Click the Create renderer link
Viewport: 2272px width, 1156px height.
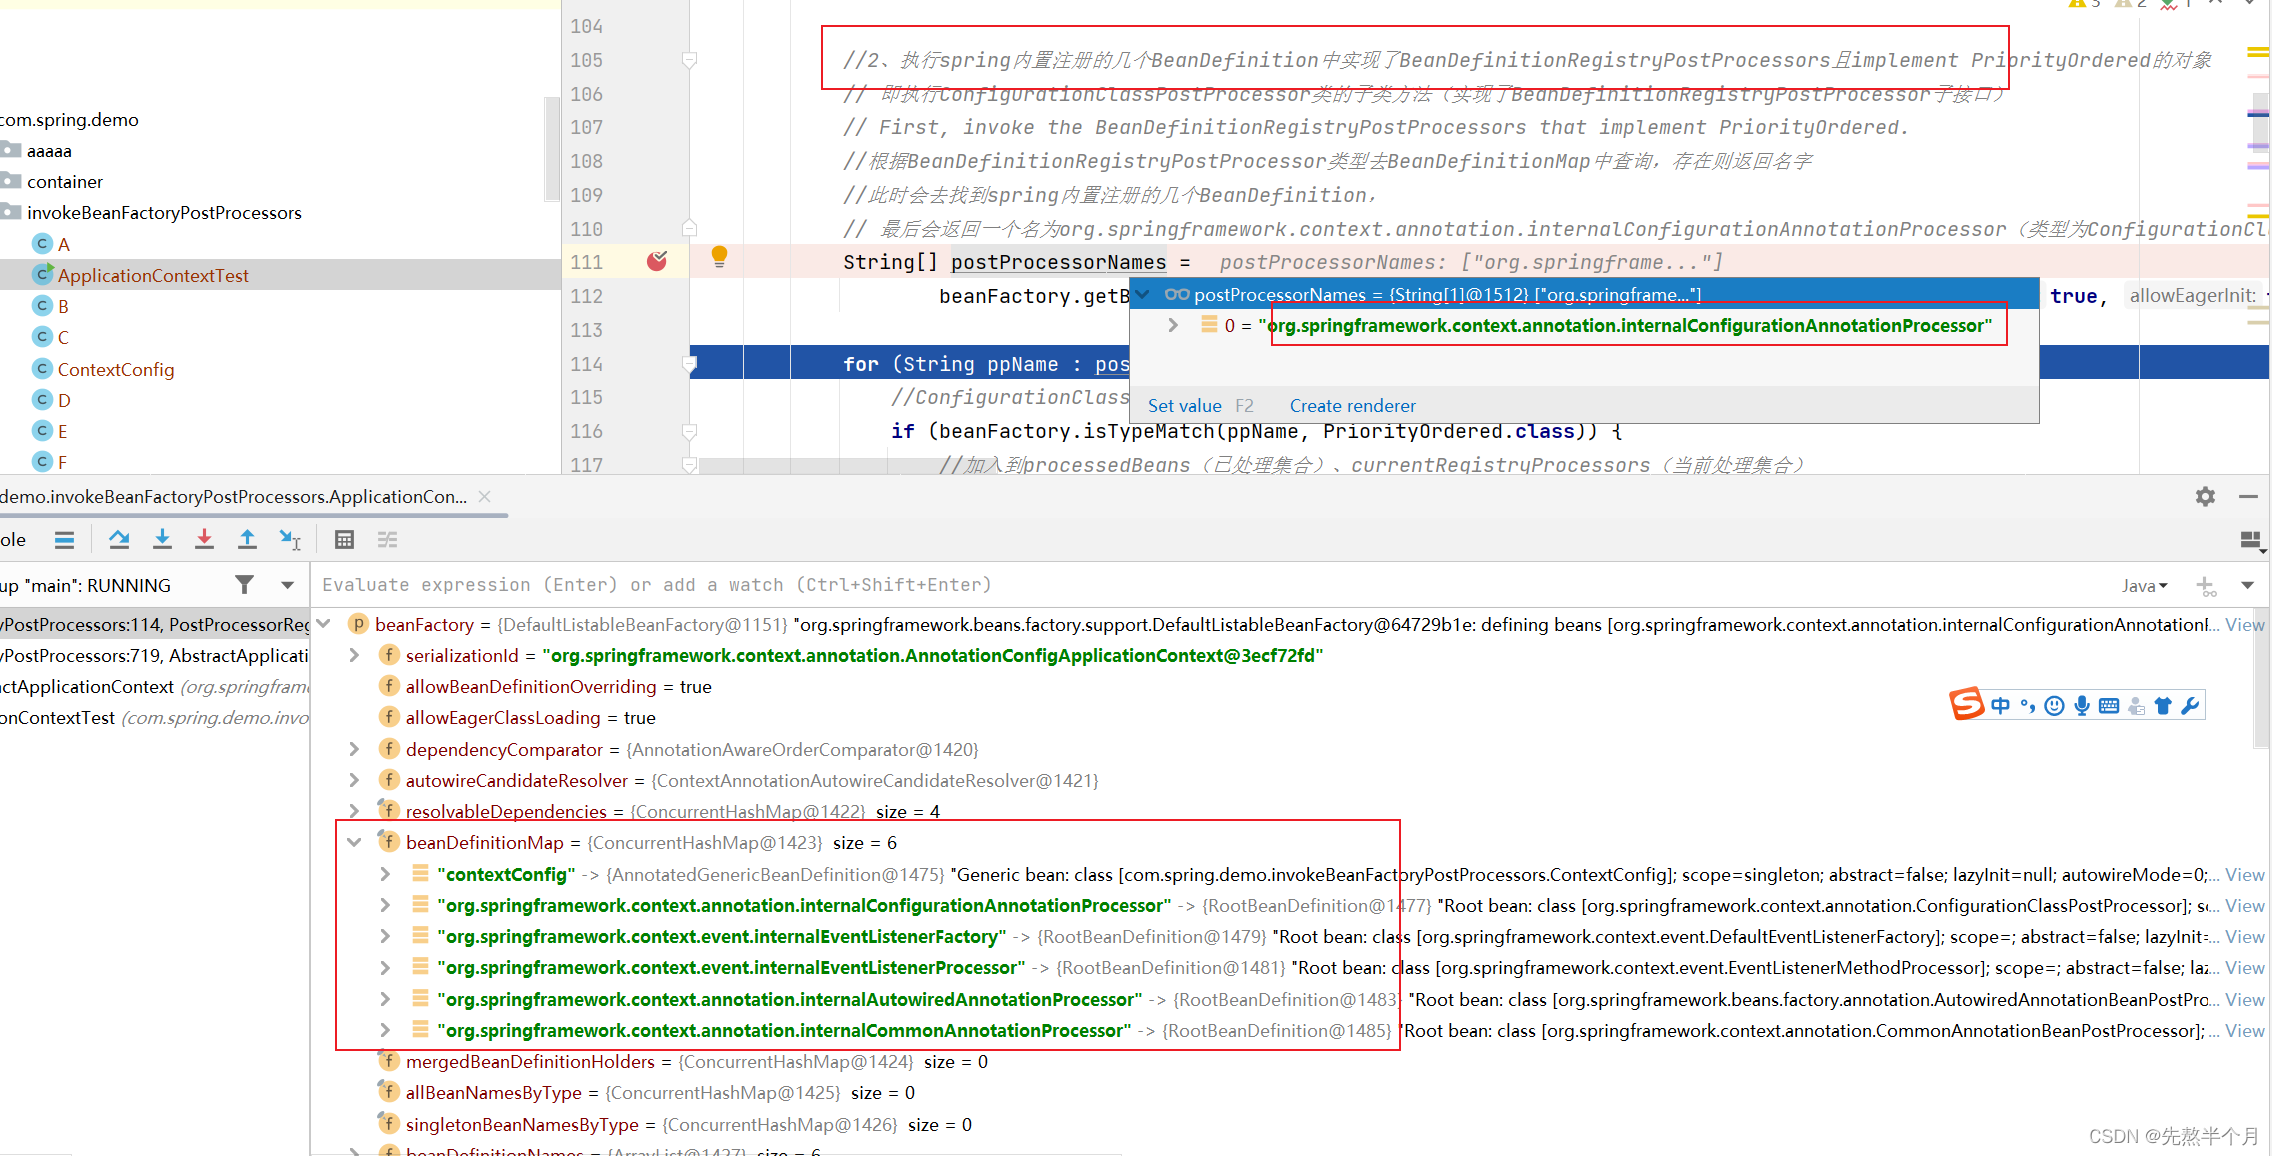pyautogui.click(x=1352, y=406)
